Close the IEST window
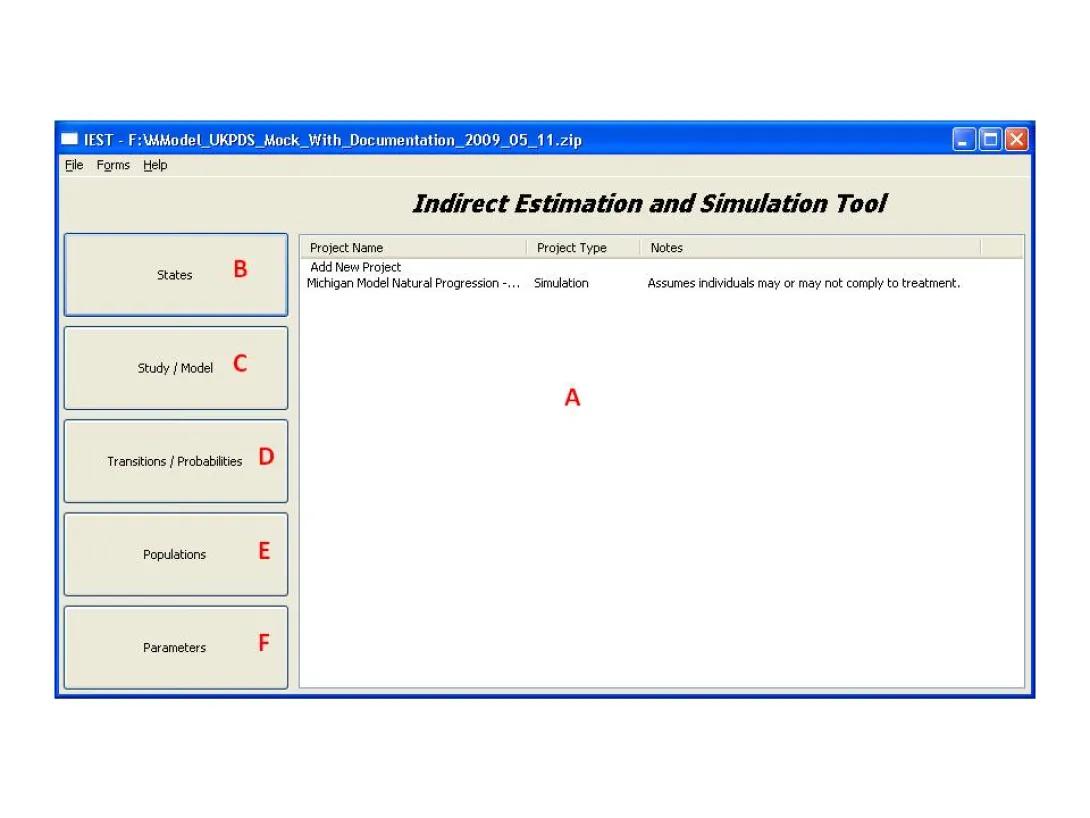Viewport: 1090px width, 818px height. point(1016,140)
